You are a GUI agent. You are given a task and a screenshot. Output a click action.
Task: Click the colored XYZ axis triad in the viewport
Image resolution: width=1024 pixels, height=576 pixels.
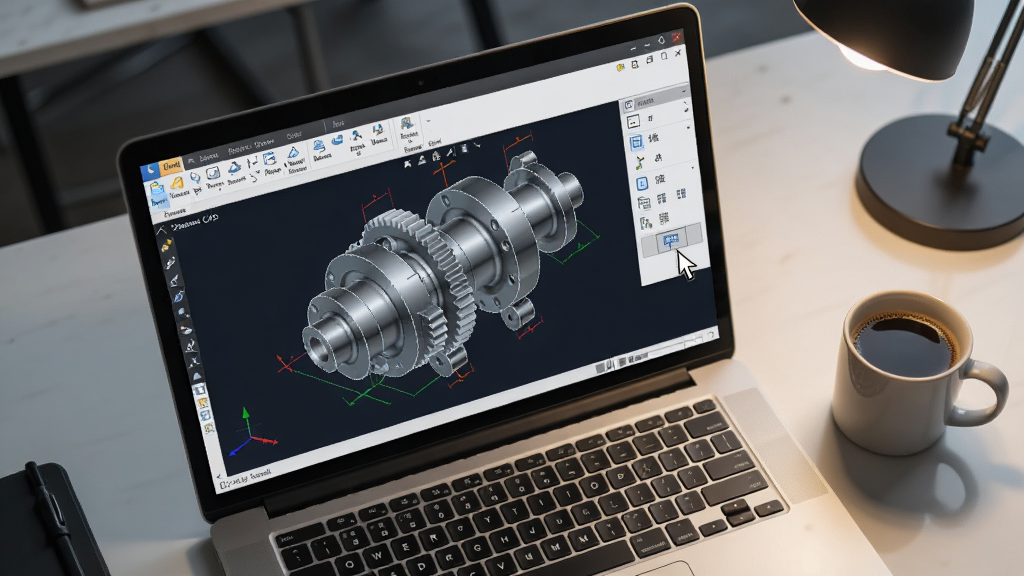[251, 432]
